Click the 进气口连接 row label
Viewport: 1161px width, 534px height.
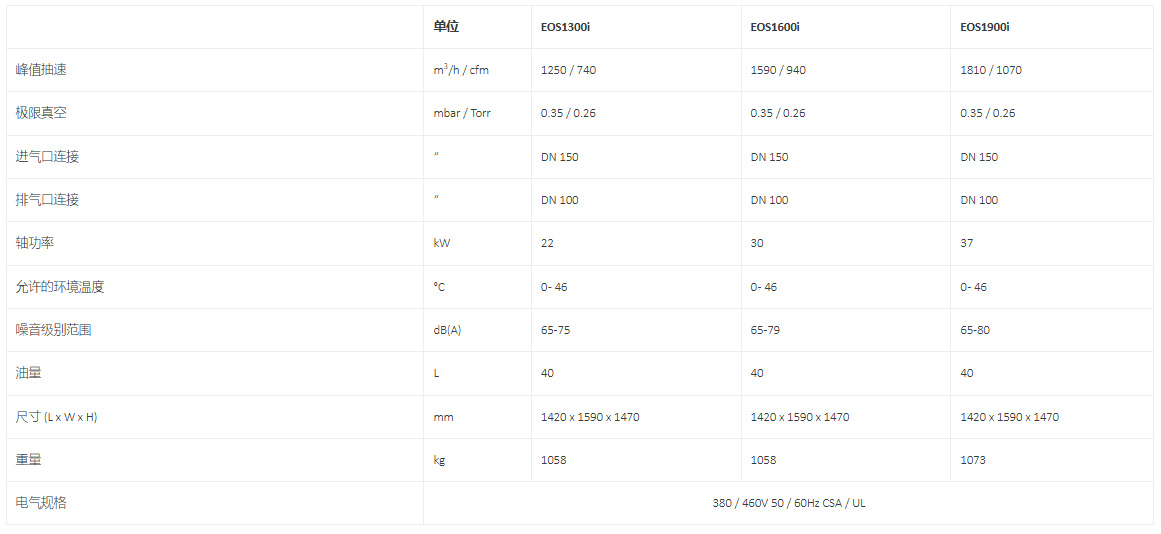point(48,157)
